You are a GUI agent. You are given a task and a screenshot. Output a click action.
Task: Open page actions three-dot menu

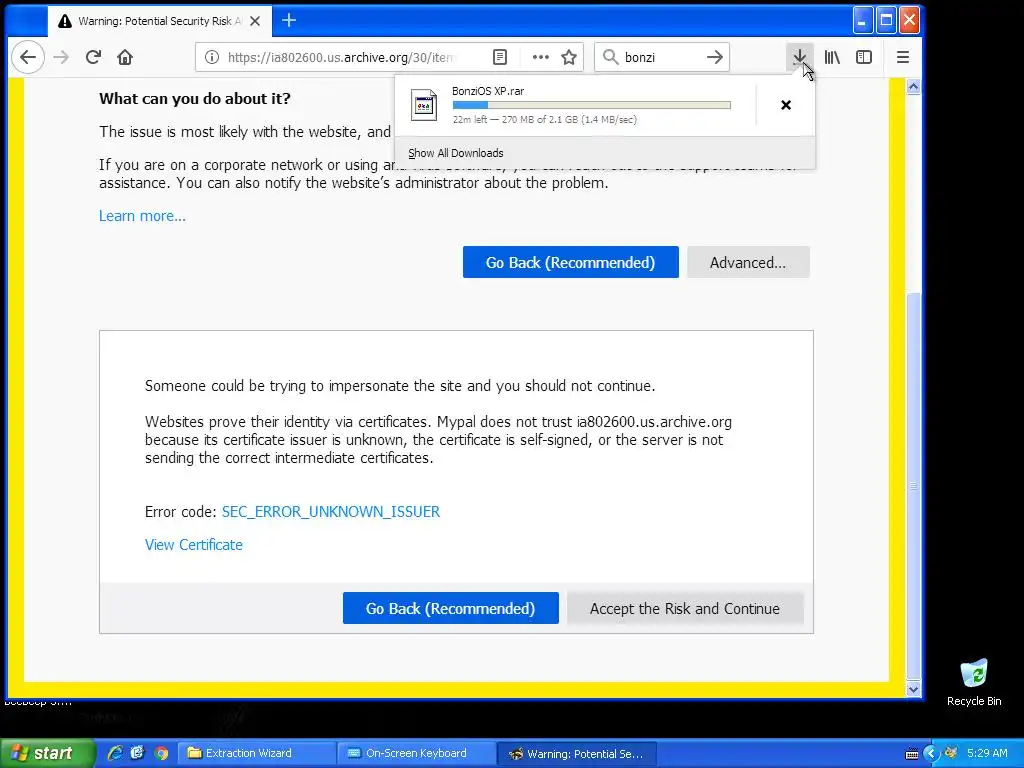(540, 57)
